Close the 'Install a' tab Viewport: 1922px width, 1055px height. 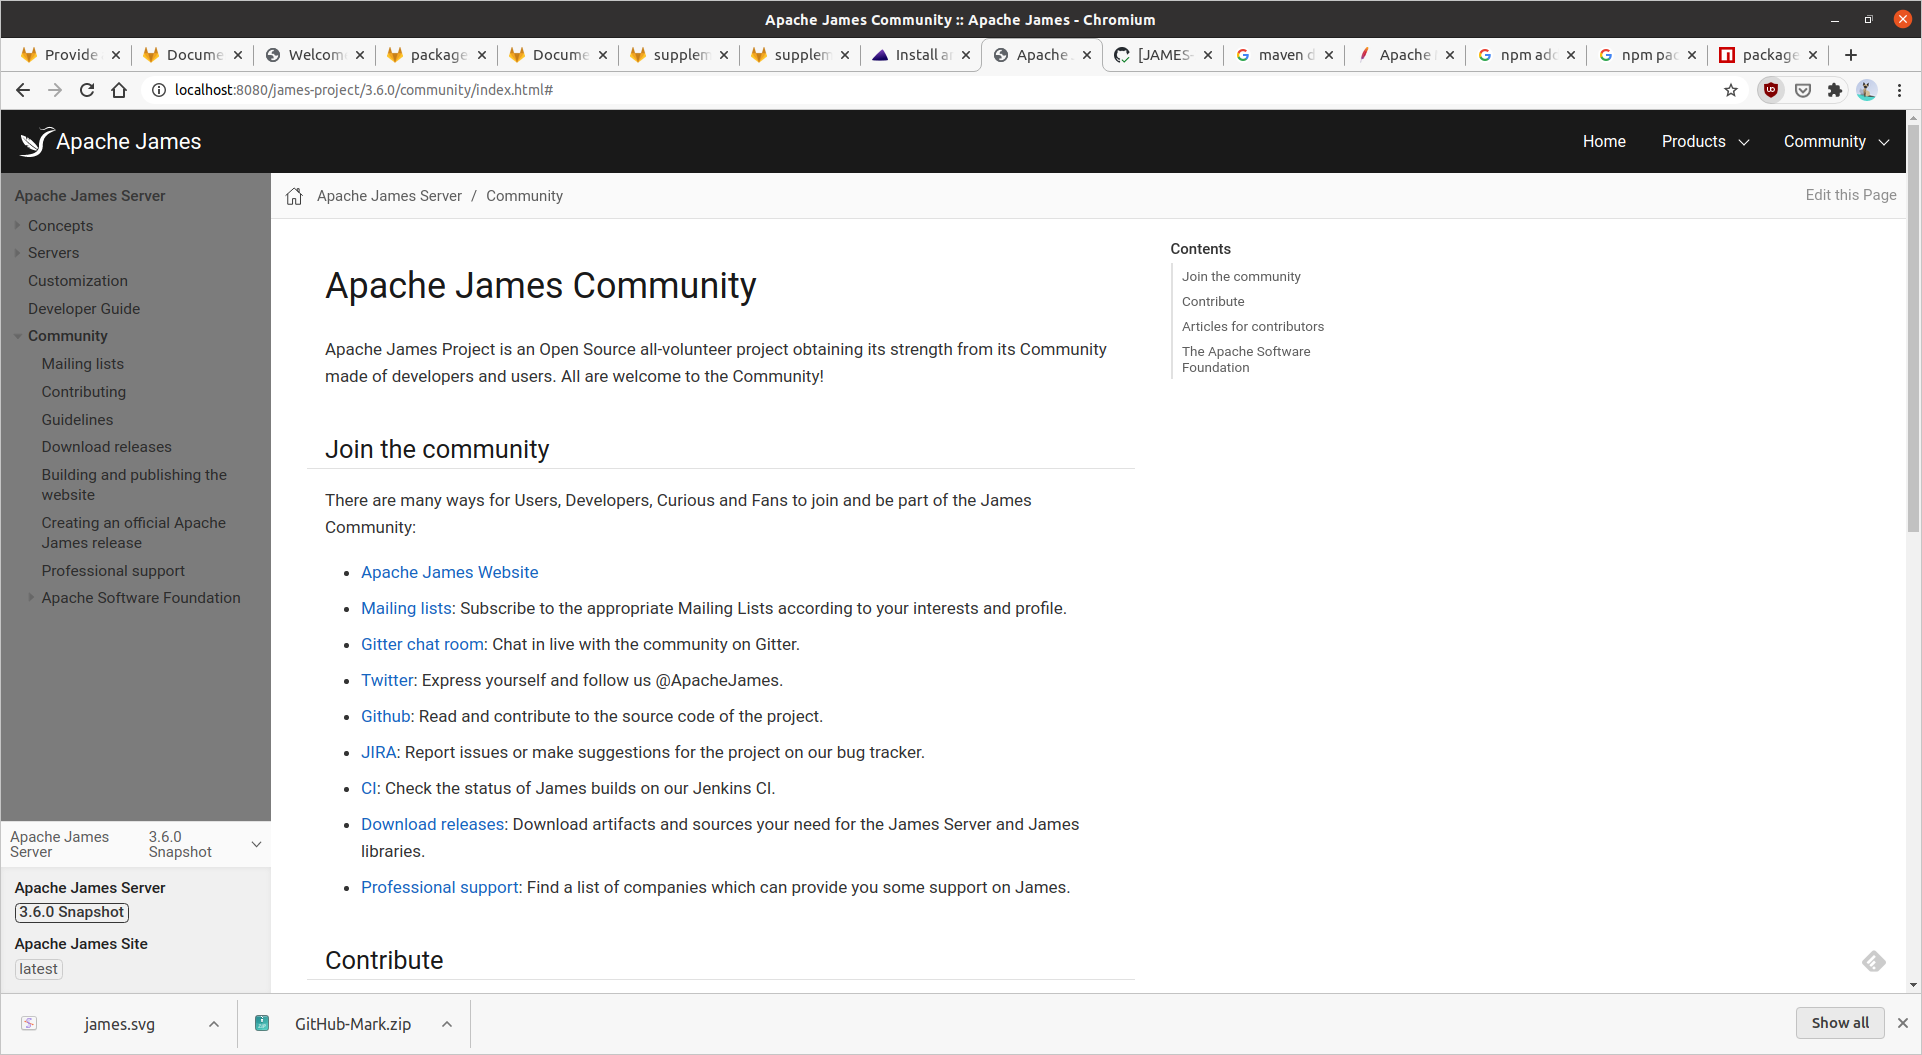click(966, 55)
